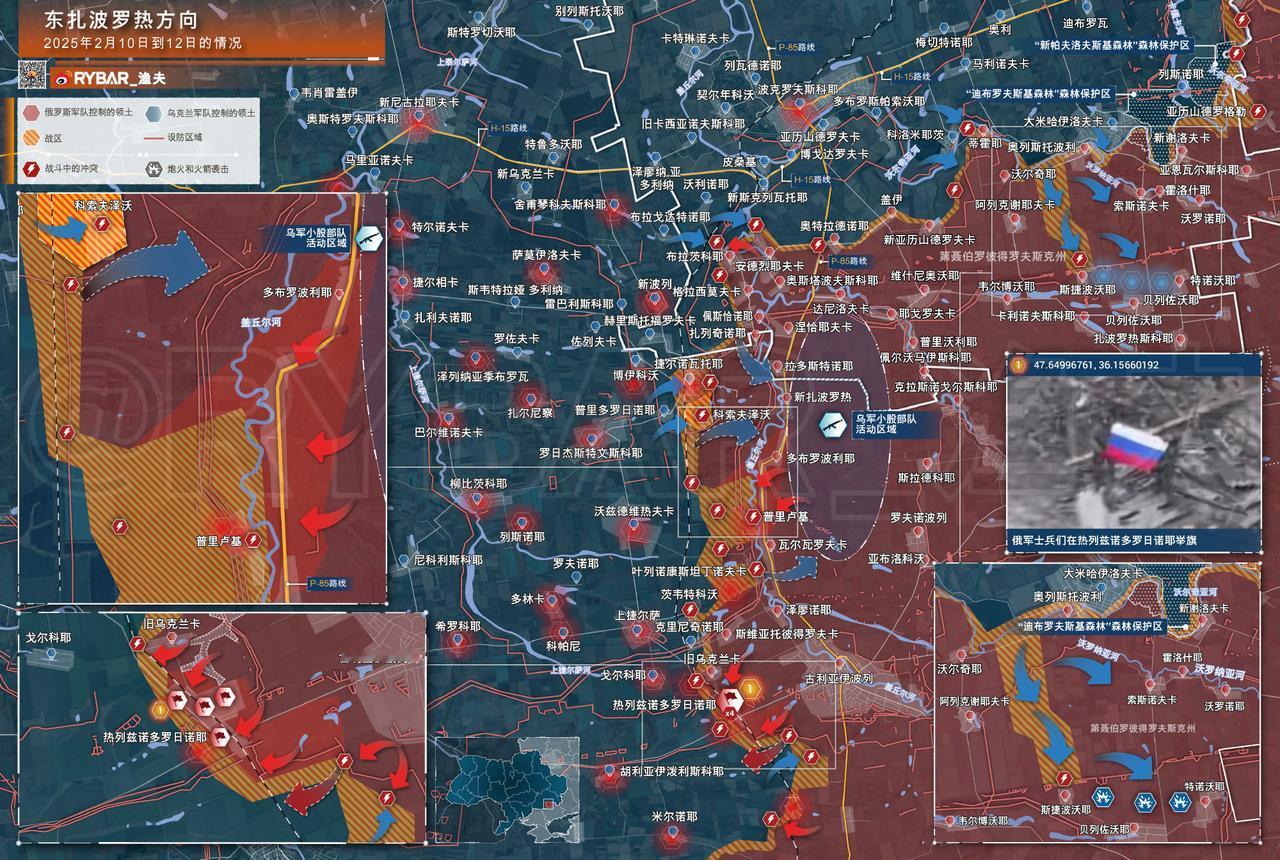Viewport: 1280px width, 860px height.
Task: Click the 萨莫伊洛夫卡 place label
Action: tap(546, 255)
